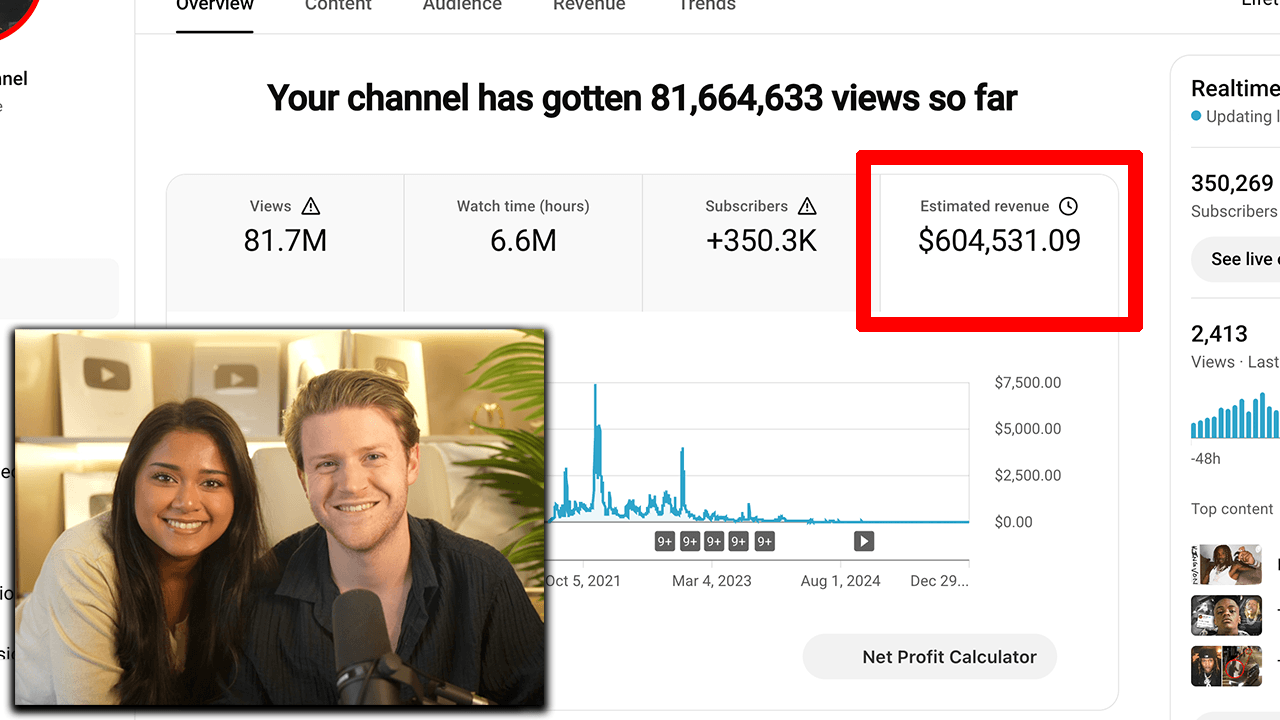Click the Aug 1, 2024 date label
1280x720 pixels.
(841, 580)
